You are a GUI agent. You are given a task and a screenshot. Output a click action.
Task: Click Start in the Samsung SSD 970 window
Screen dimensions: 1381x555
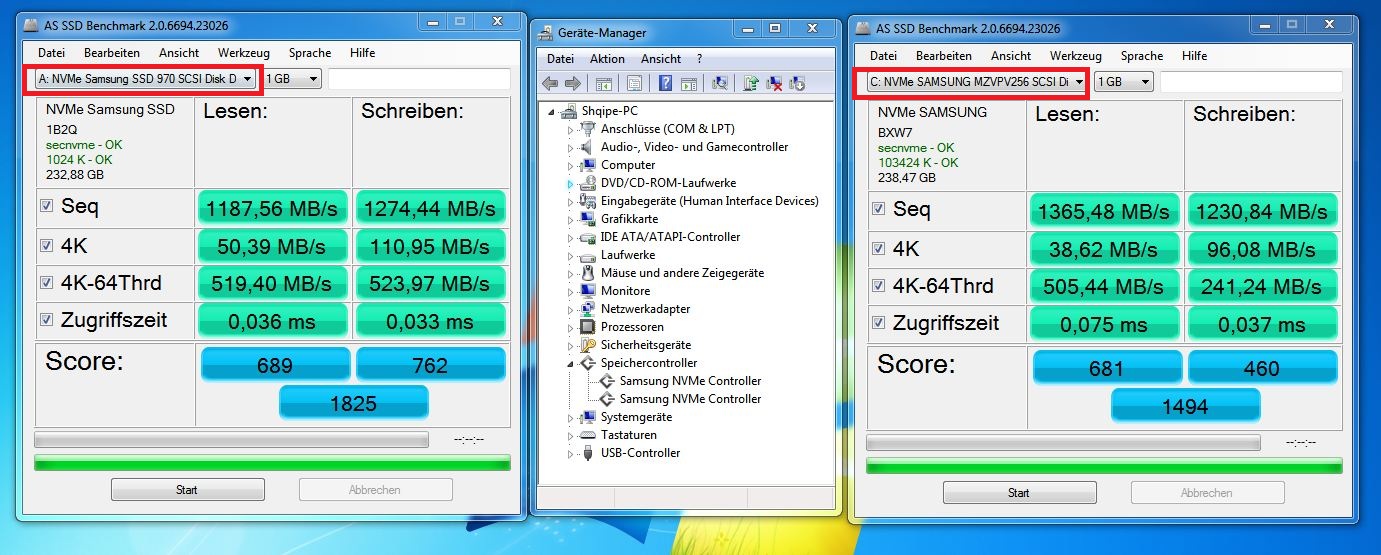click(x=187, y=490)
